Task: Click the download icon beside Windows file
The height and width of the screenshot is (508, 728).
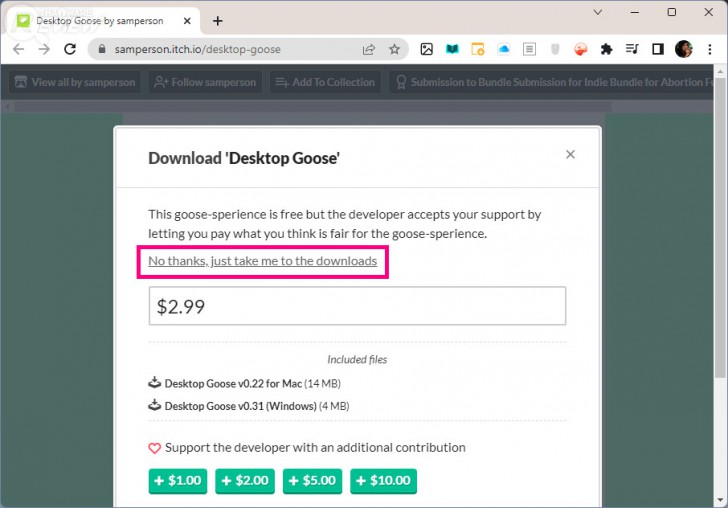Action: click(155, 405)
